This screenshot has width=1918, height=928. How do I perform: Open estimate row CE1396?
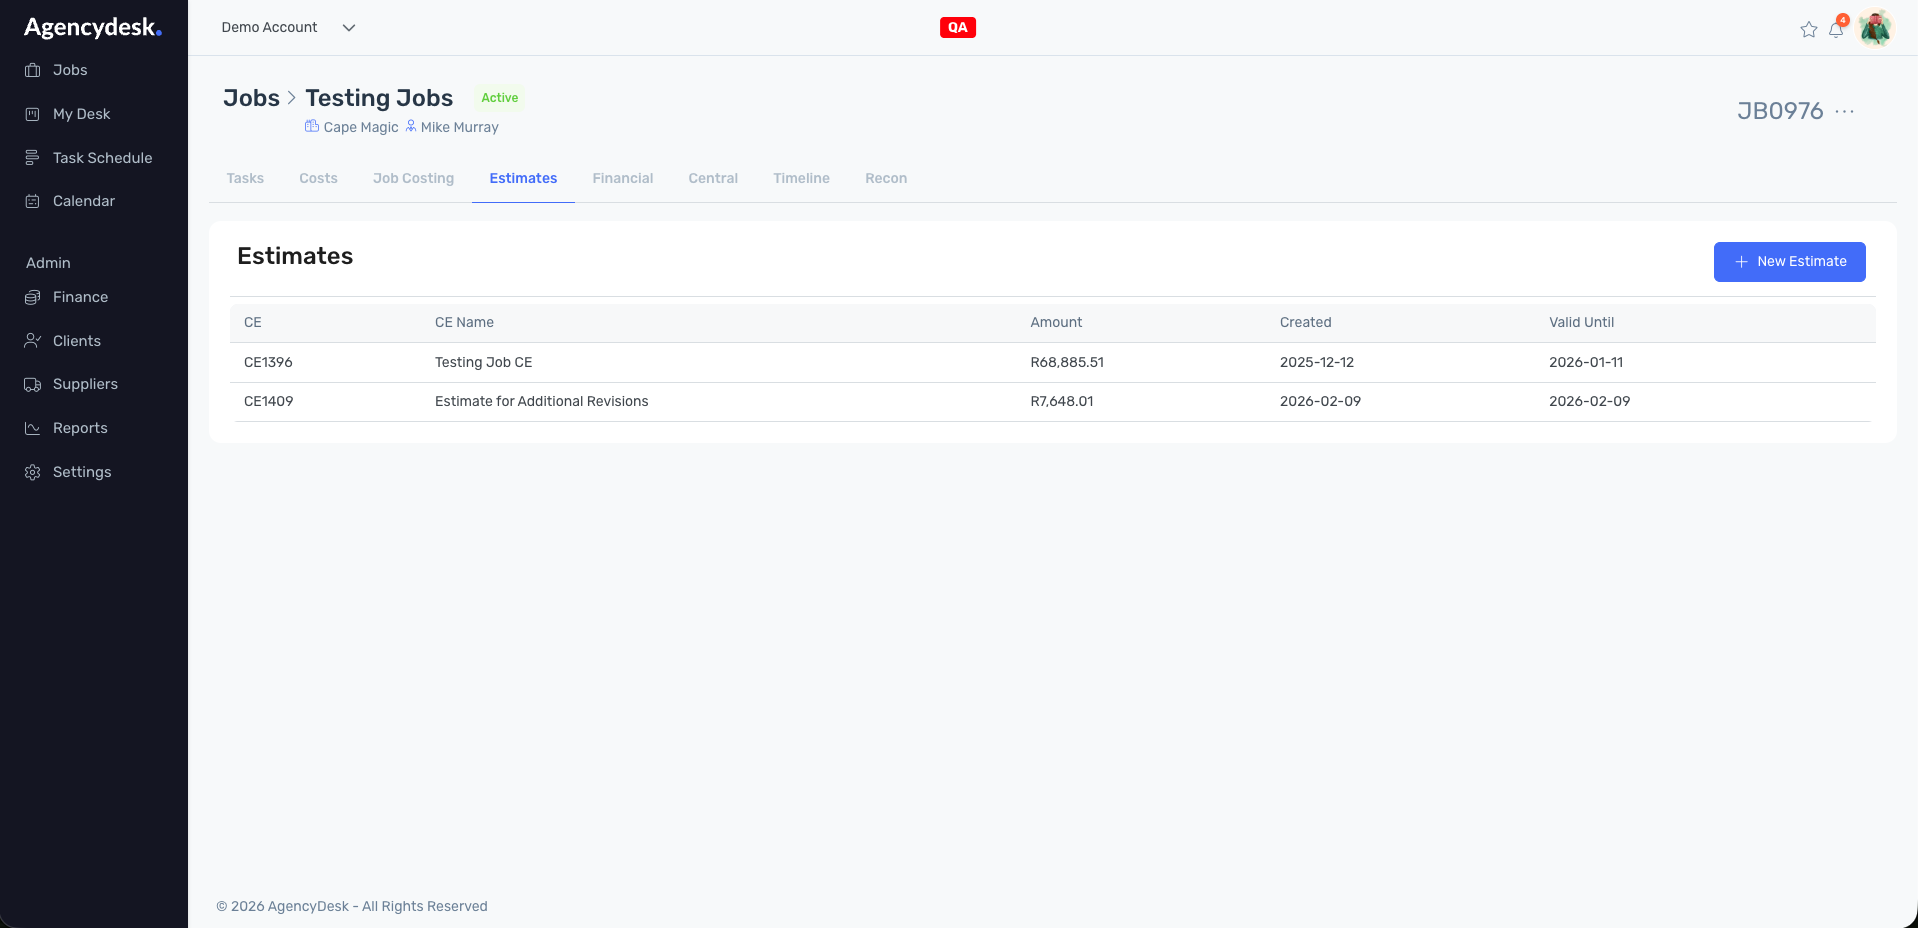(268, 362)
